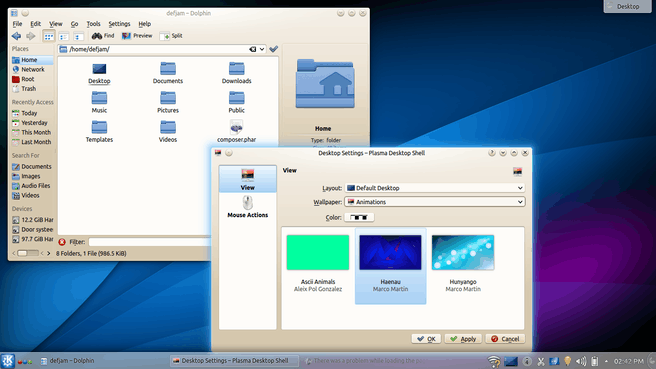Viewport: 656px width, 369px height.
Task: Open the Public folder
Action: (236, 102)
